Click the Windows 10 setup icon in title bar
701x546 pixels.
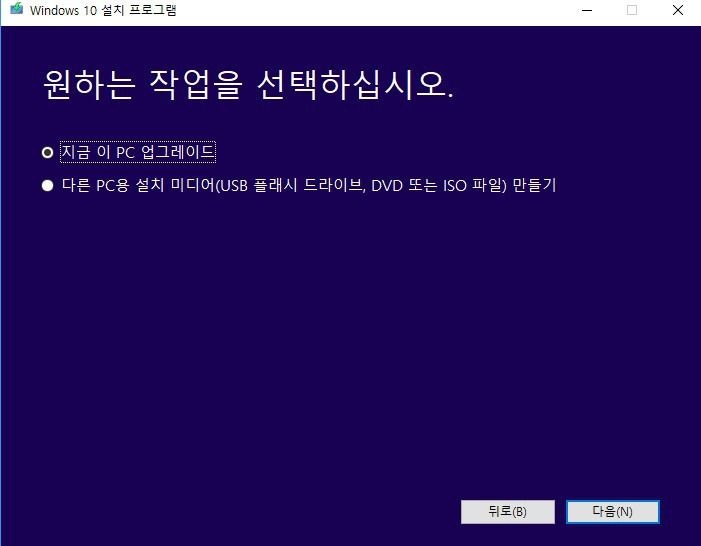pyautogui.click(x=17, y=9)
